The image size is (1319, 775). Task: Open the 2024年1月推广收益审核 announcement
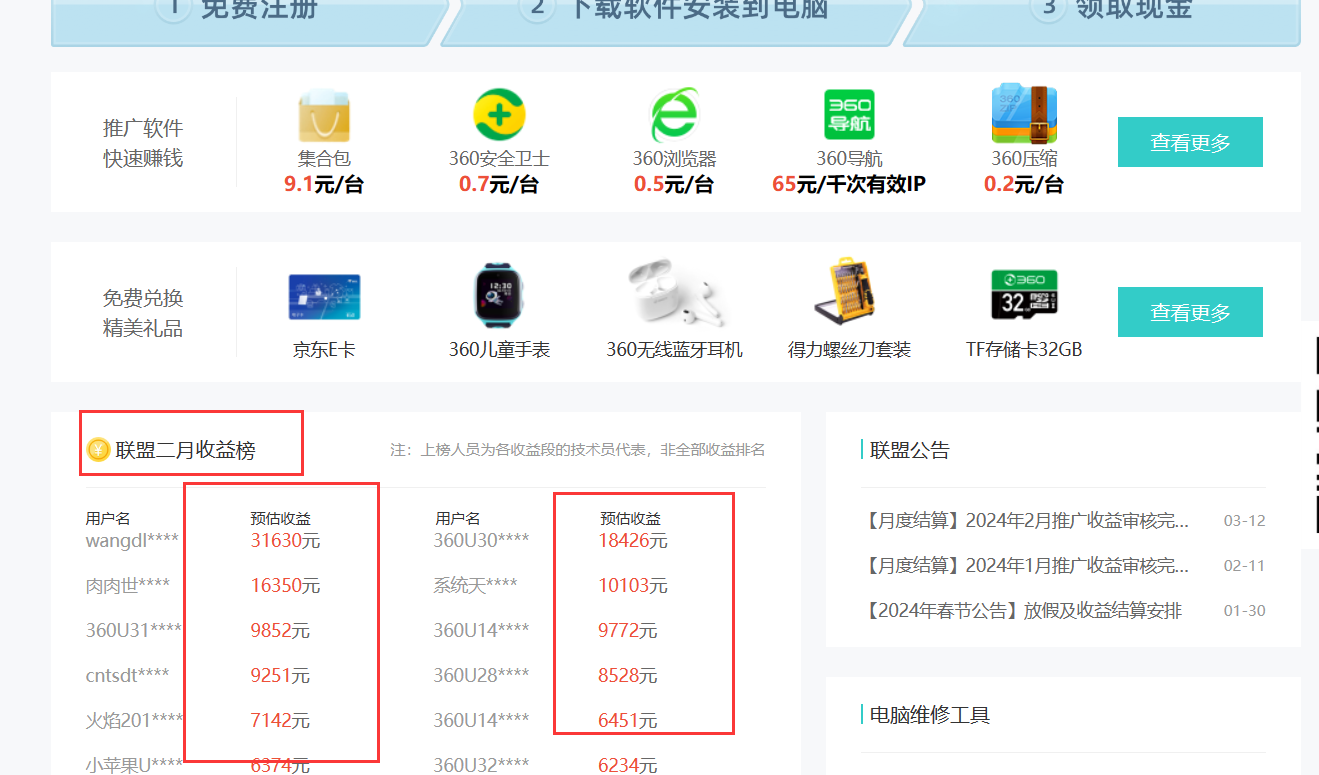1026,566
